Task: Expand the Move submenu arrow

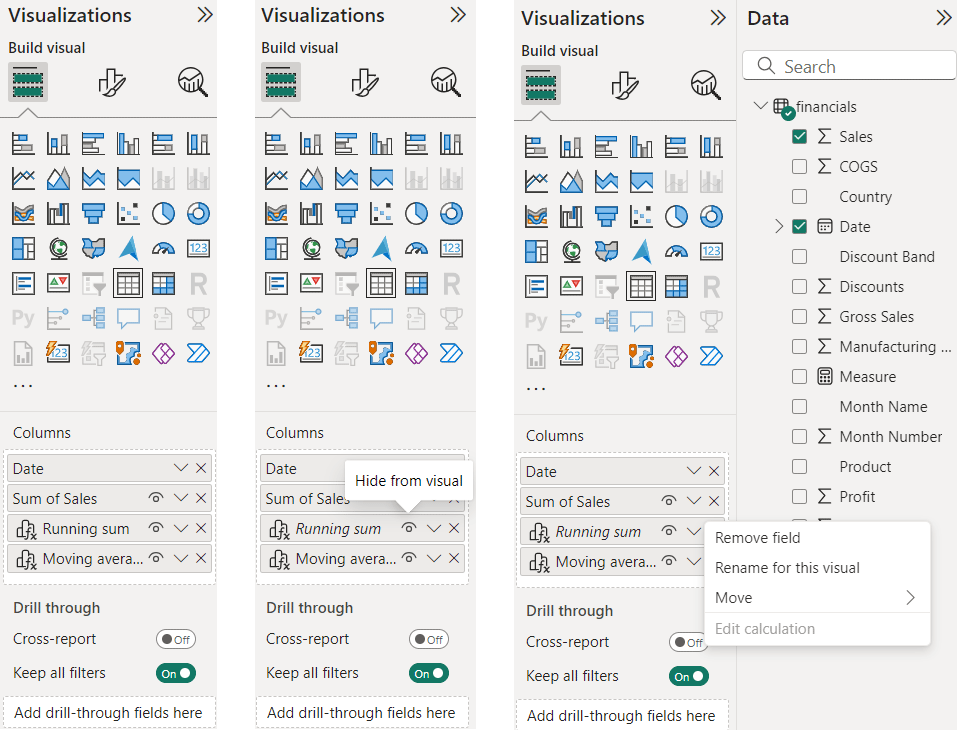Action: coord(911,598)
